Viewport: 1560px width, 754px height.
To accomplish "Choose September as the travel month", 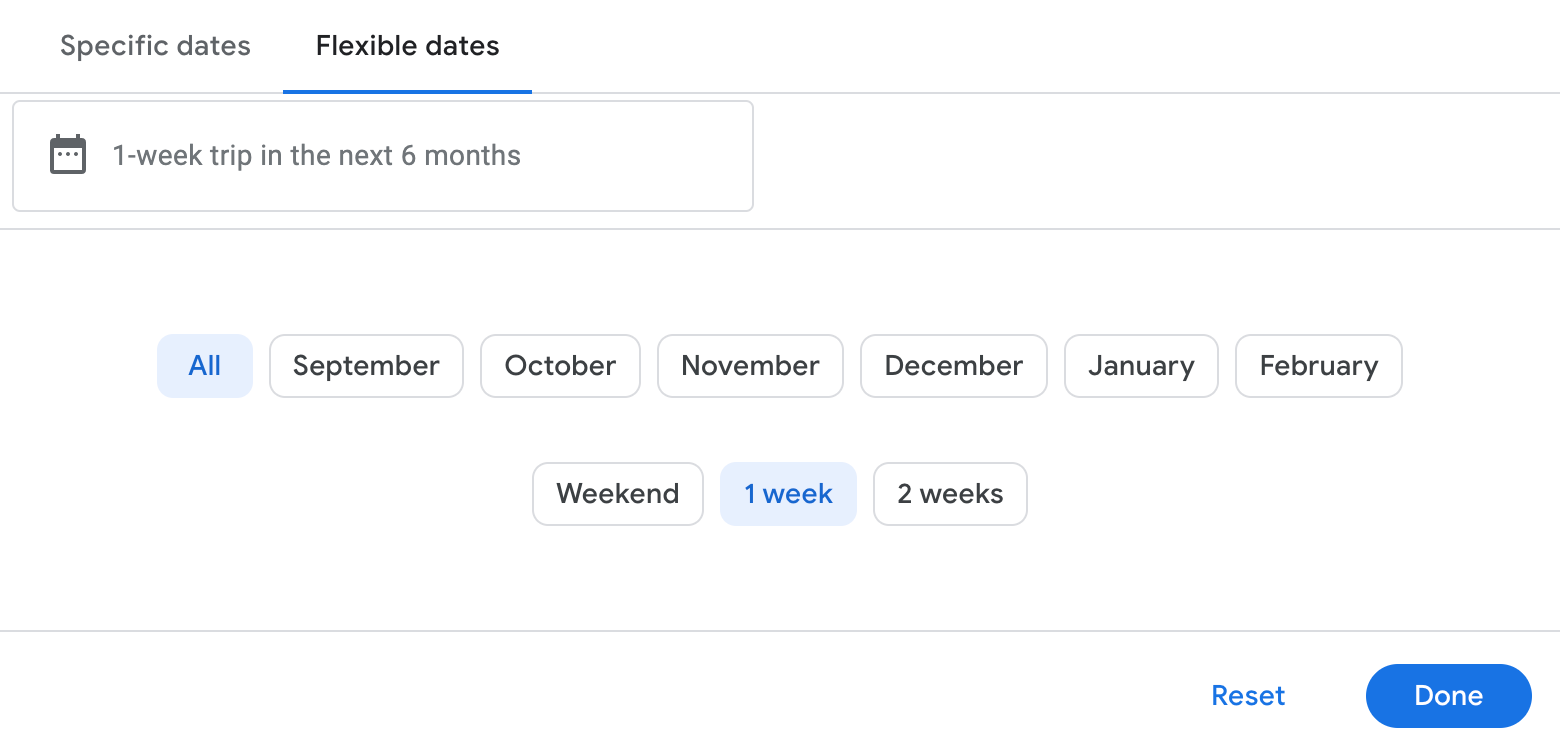I will pyautogui.click(x=366, y=366).
